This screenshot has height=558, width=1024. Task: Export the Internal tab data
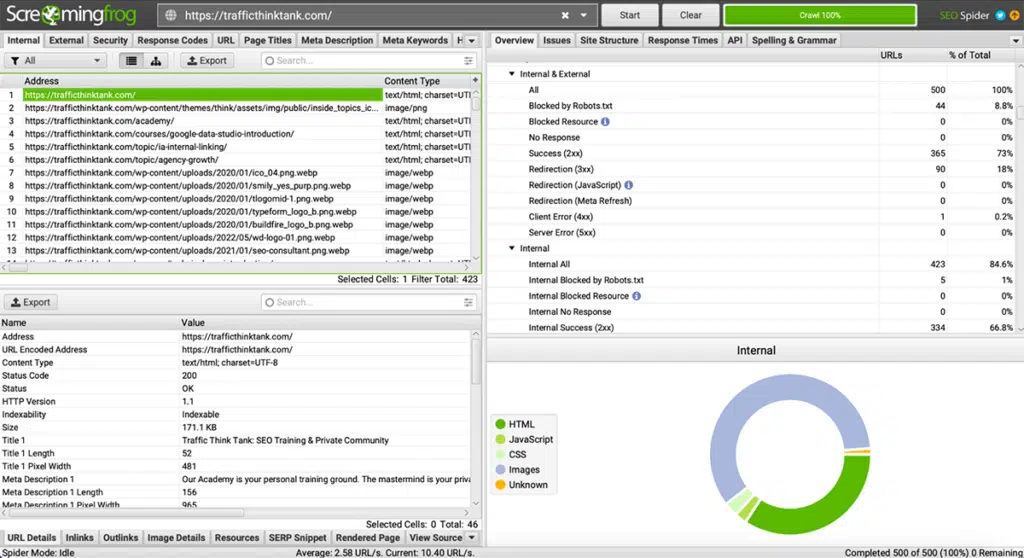click(207, 61)
